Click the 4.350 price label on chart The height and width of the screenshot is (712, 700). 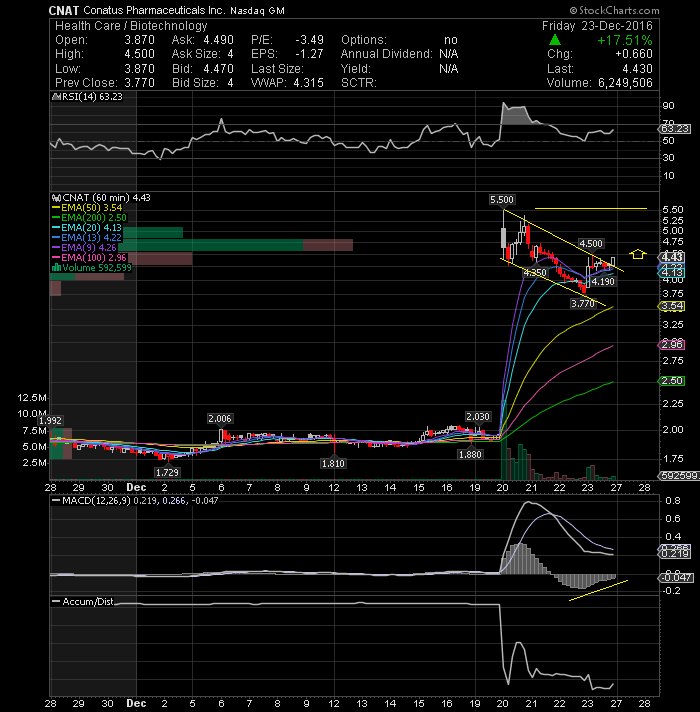(x=535, y=273)
